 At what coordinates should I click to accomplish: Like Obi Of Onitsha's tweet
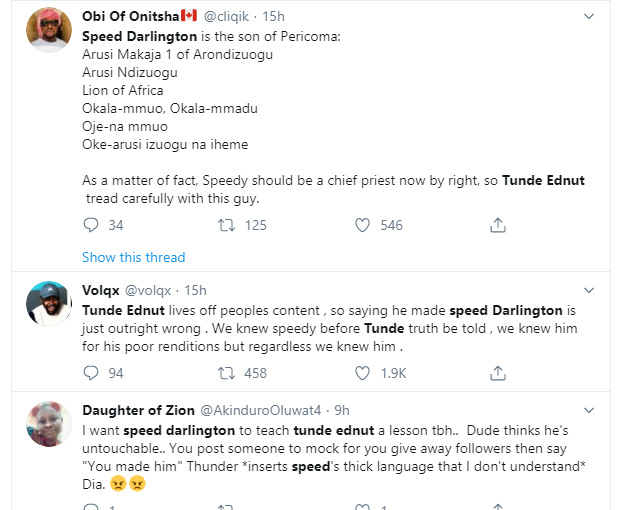[365, 225]
